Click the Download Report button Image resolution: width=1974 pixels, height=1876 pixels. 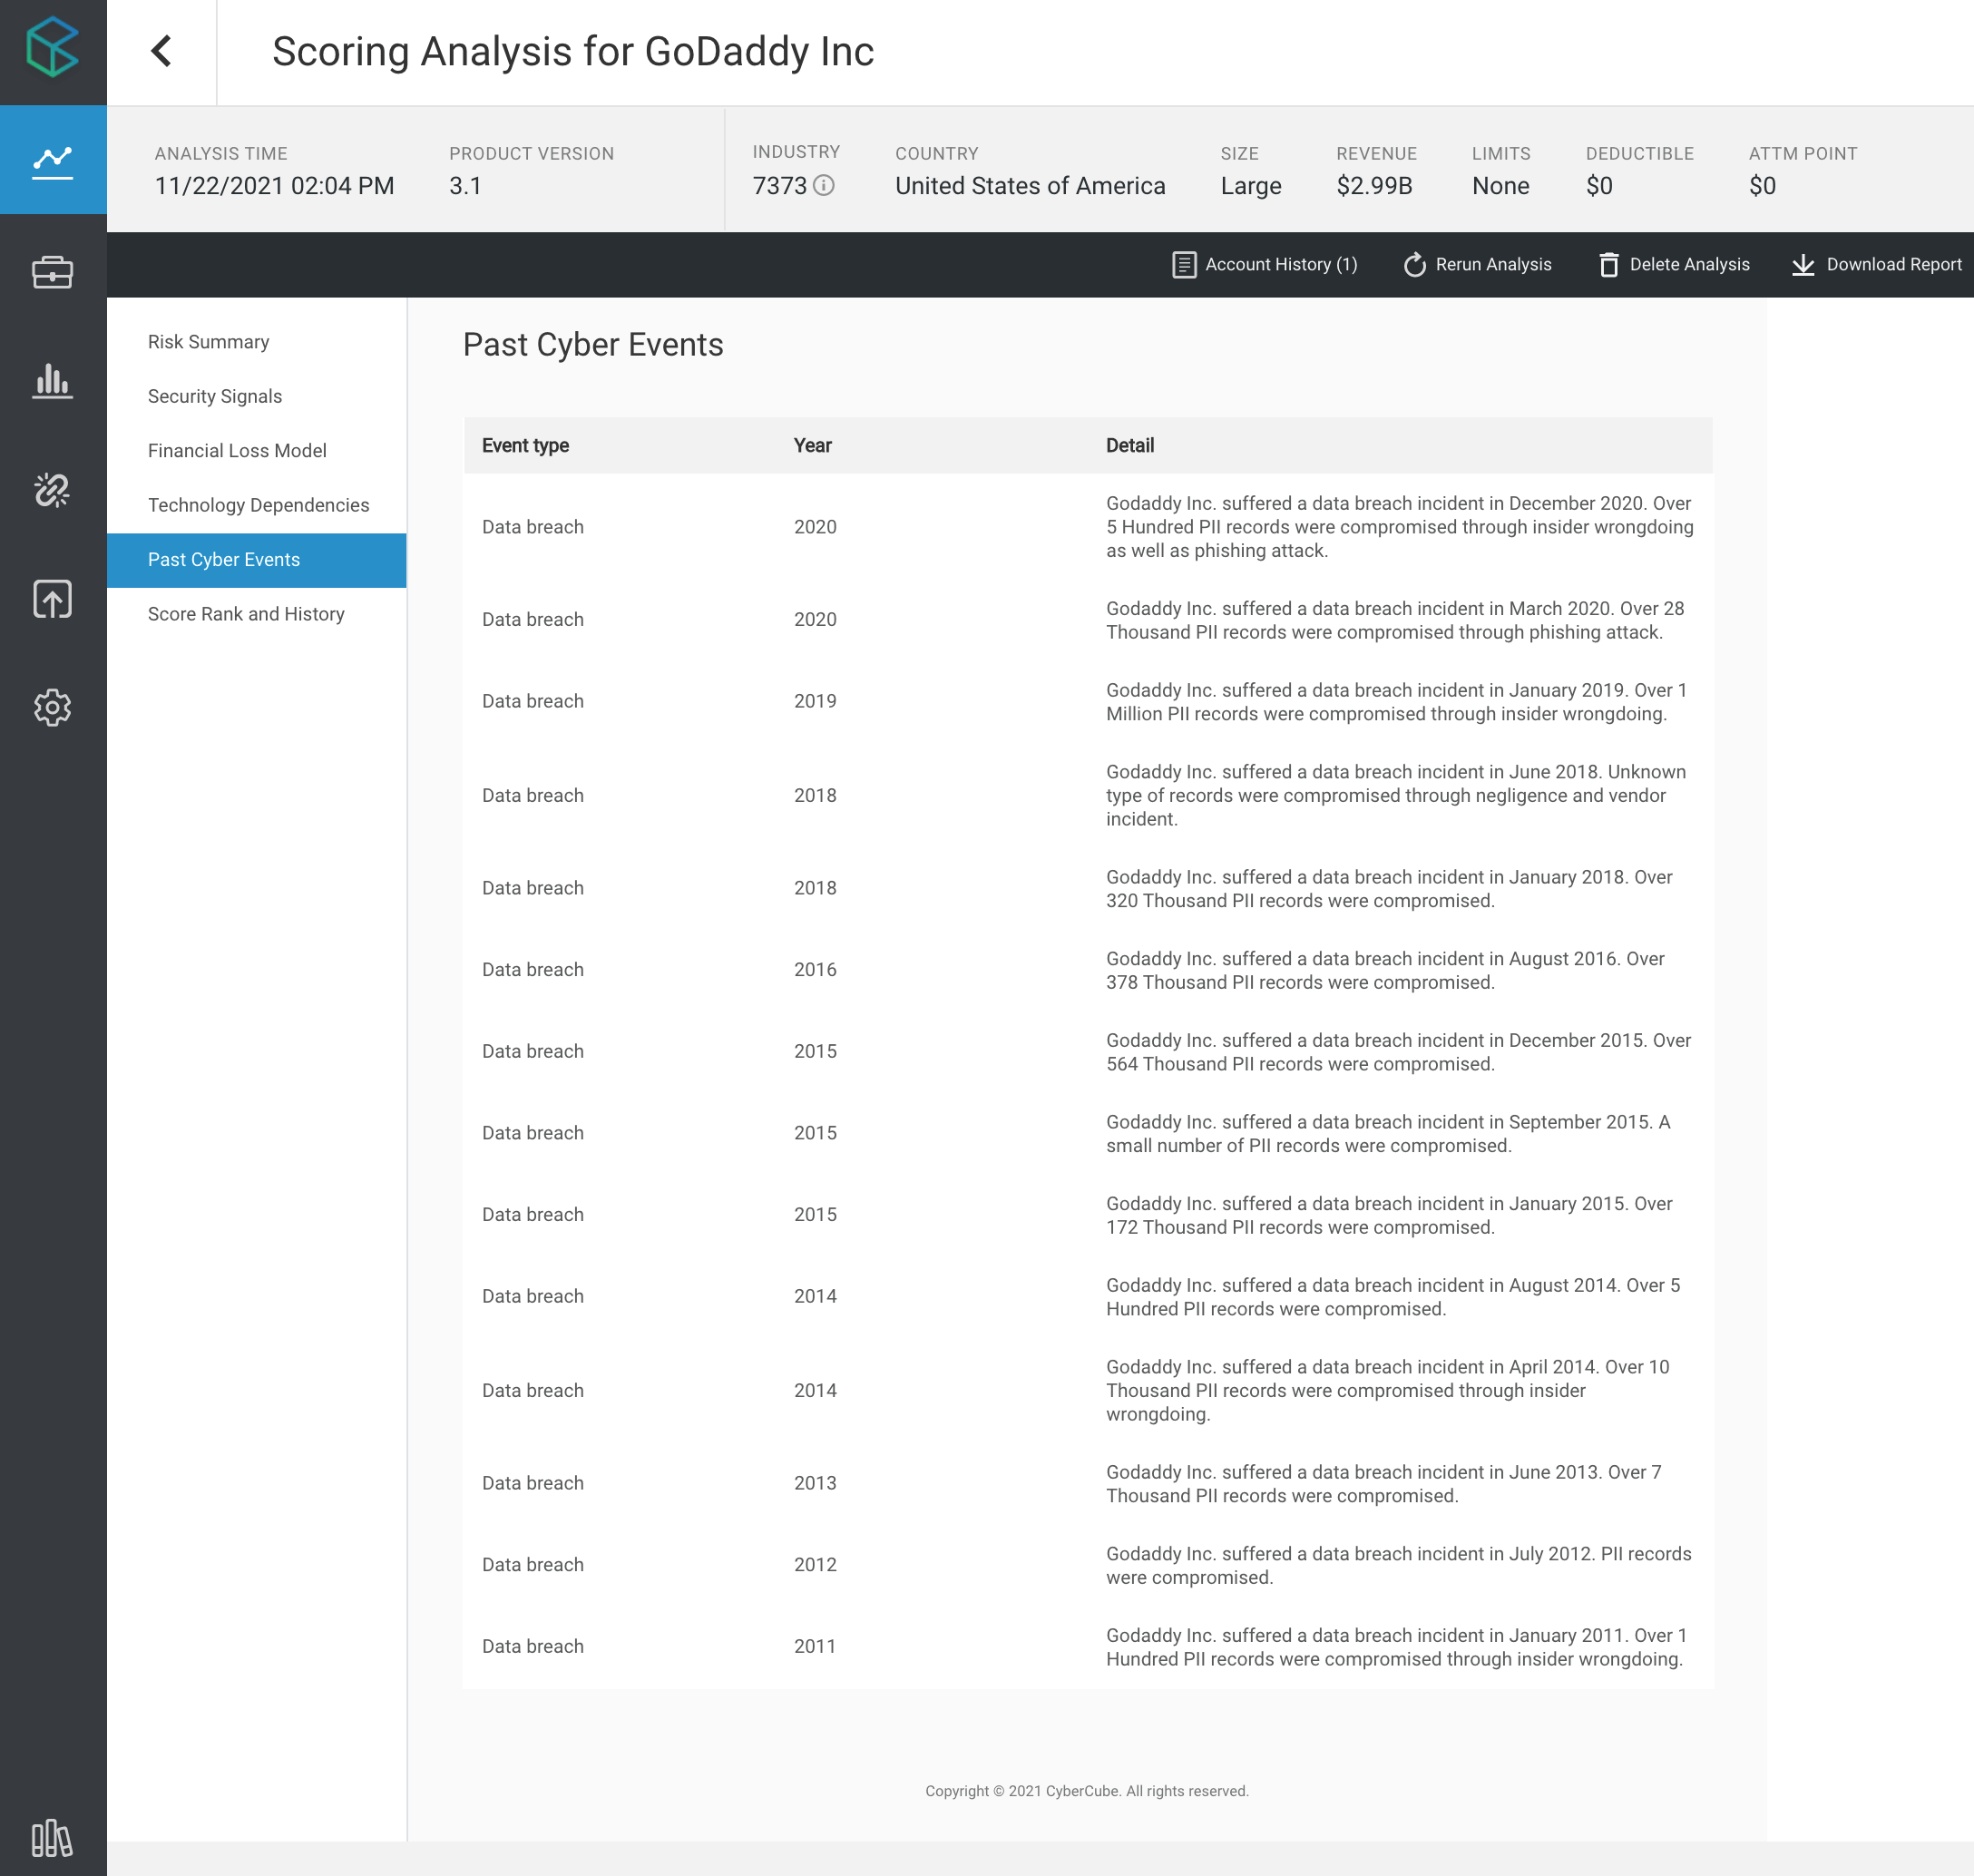coord(1875,265)
